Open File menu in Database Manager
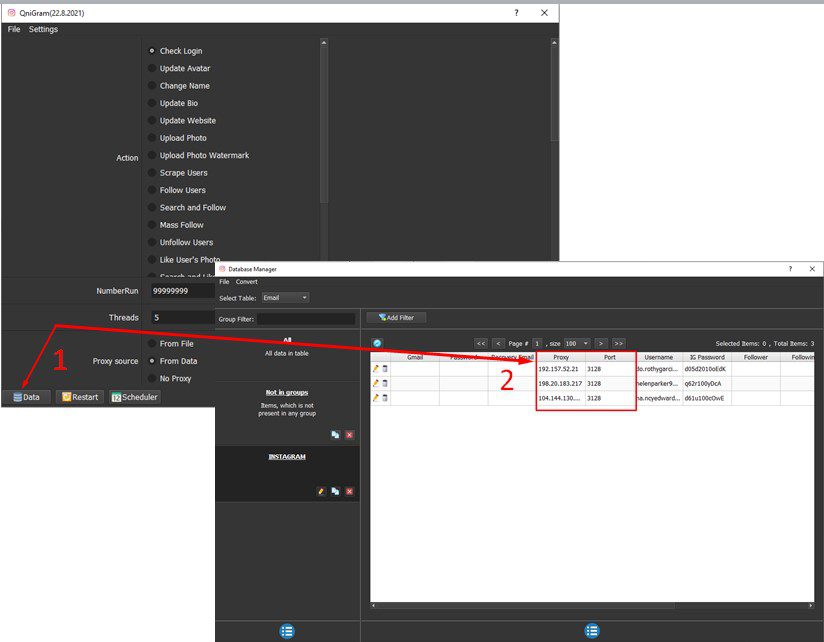The image size is (824, 642). (224, 282)
